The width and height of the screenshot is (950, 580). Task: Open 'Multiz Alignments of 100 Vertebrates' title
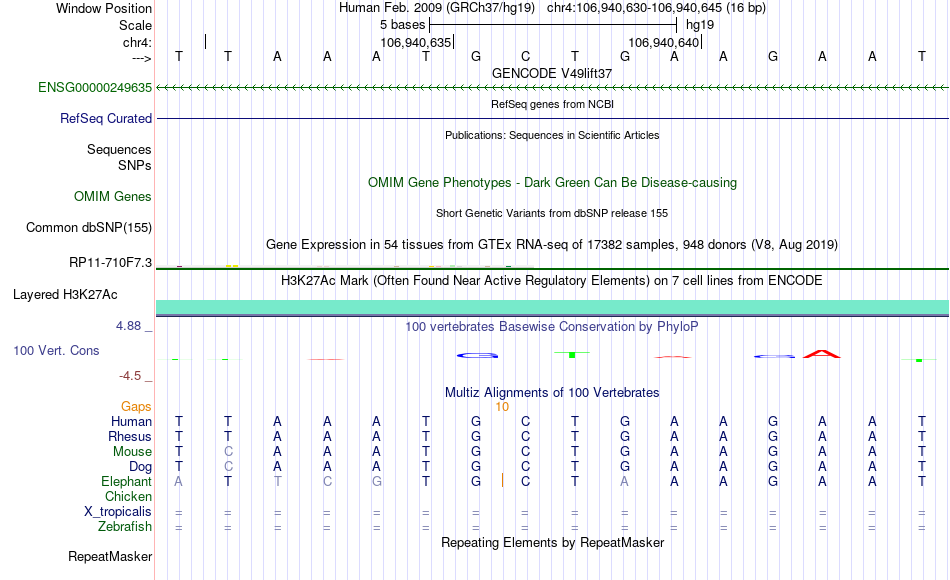point(552,393)
